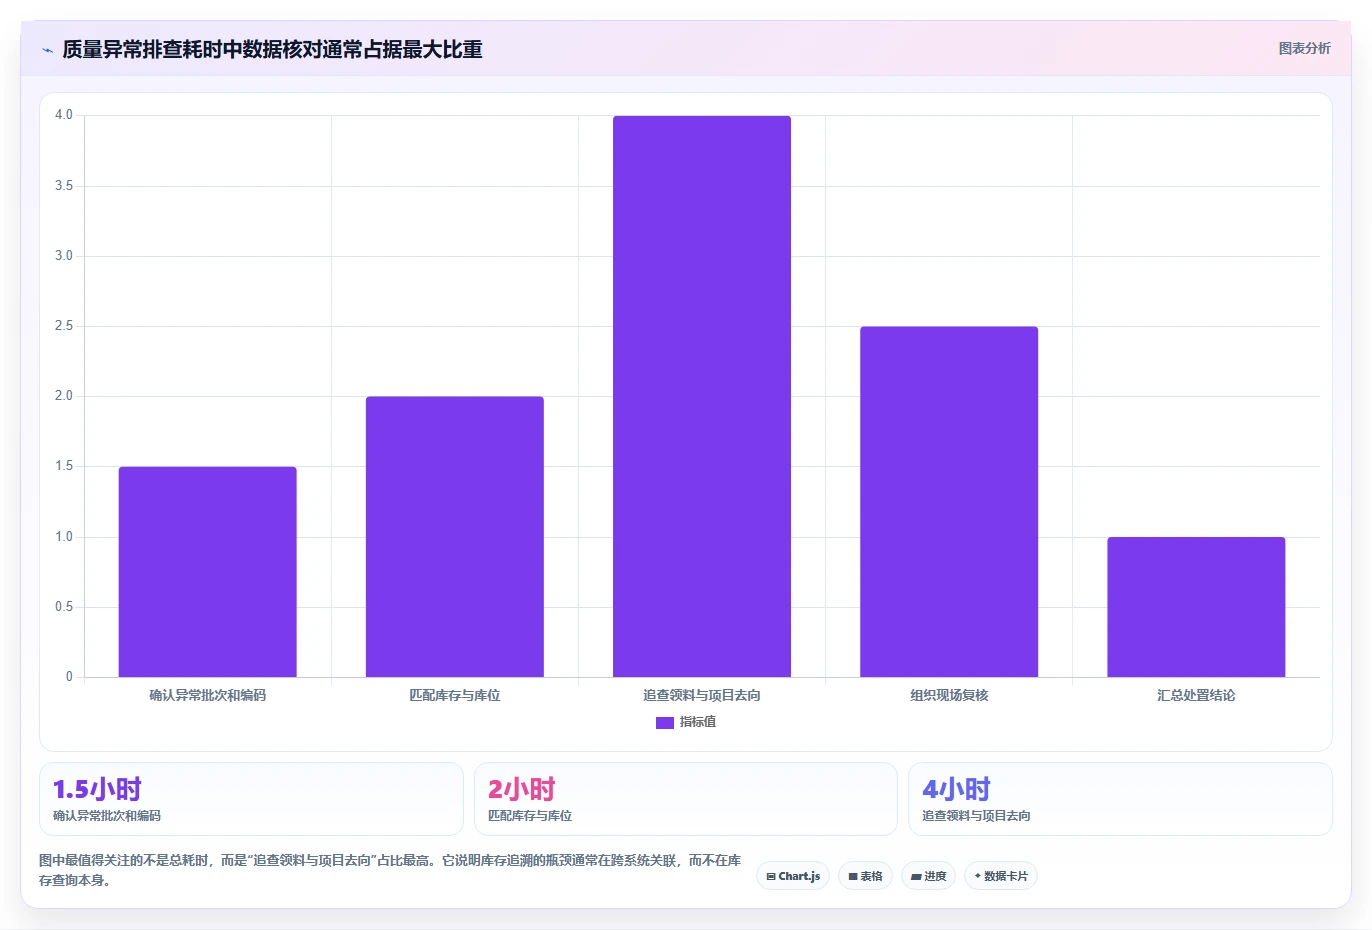Click the summary paragraph starting 图中最值得关注
The height and width of the screenshot is (930, 1372).
point(390,870)
